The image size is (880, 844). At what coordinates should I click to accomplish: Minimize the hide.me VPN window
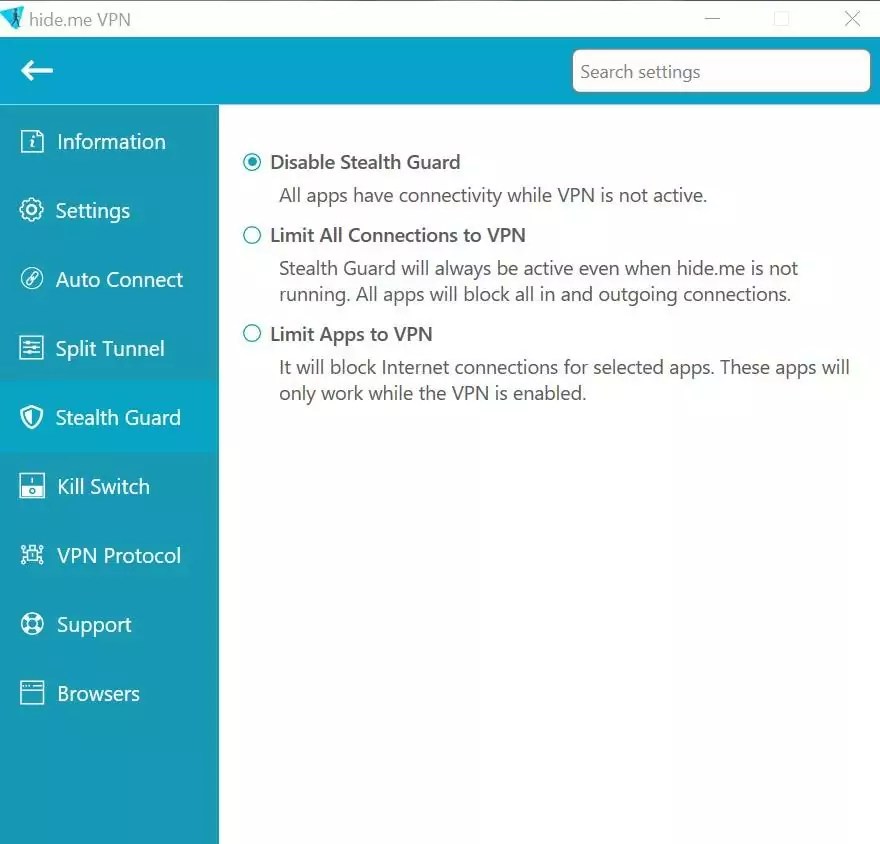(712, 18)
